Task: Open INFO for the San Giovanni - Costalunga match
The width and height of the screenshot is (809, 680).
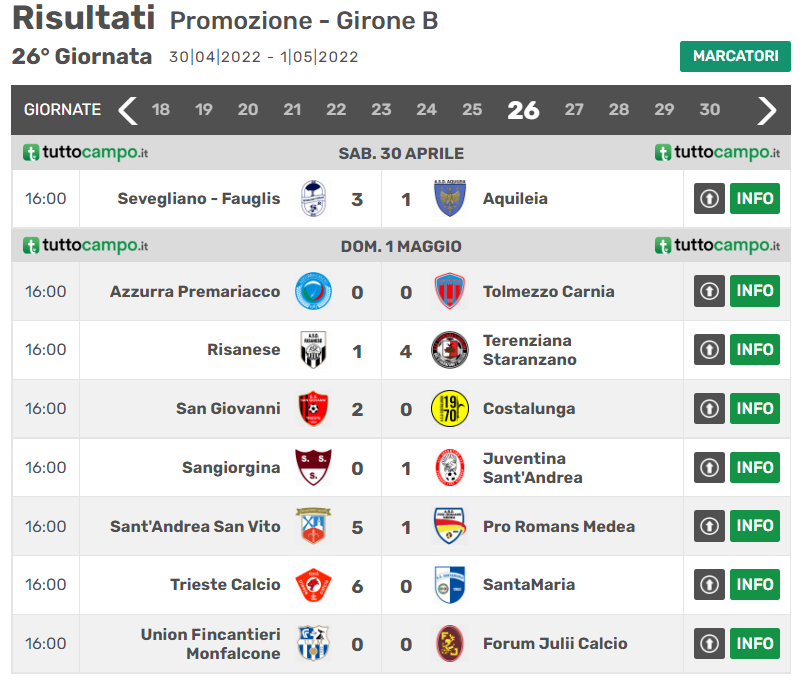Action: click(x=755, y=408)
